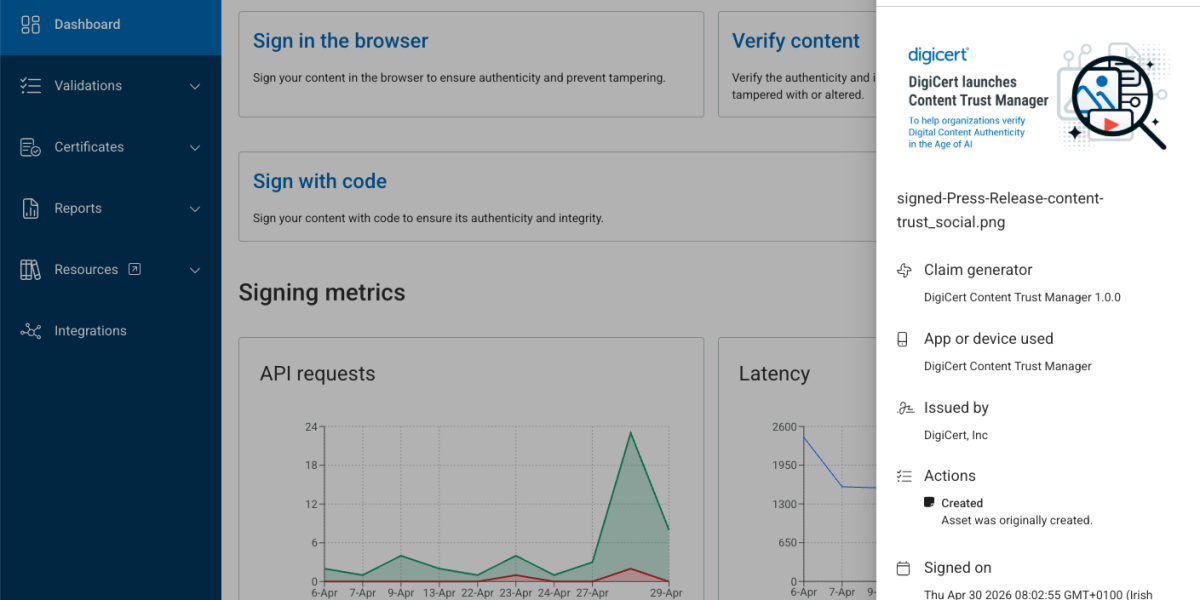The image size is (1200, 600).
Task: Open the Verify content link
Action: 796,41
